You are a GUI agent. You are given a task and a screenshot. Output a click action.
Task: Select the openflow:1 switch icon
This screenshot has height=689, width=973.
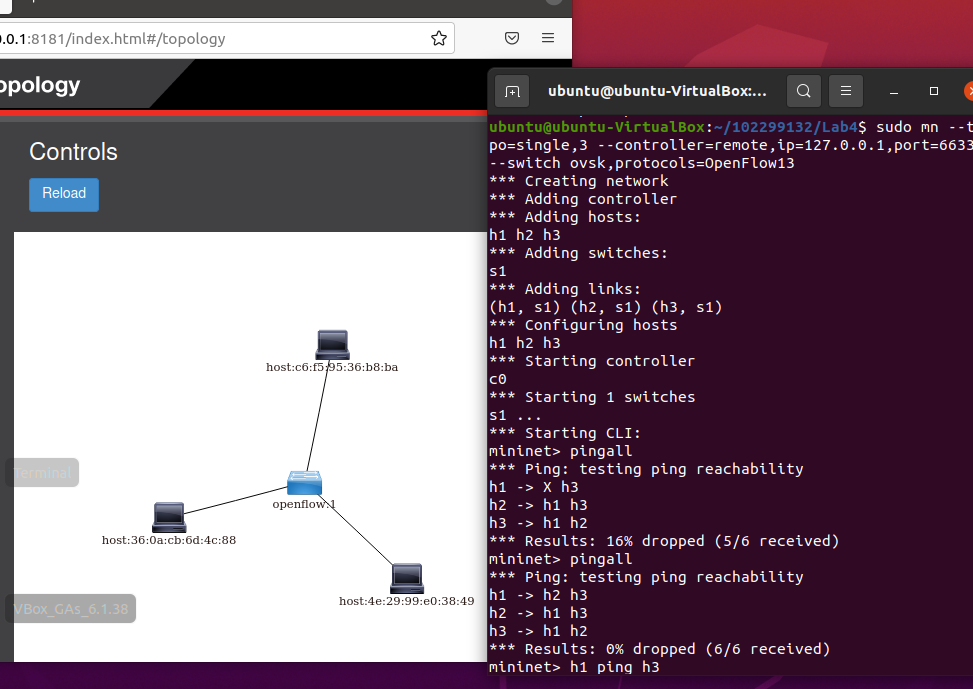point(304,483)
